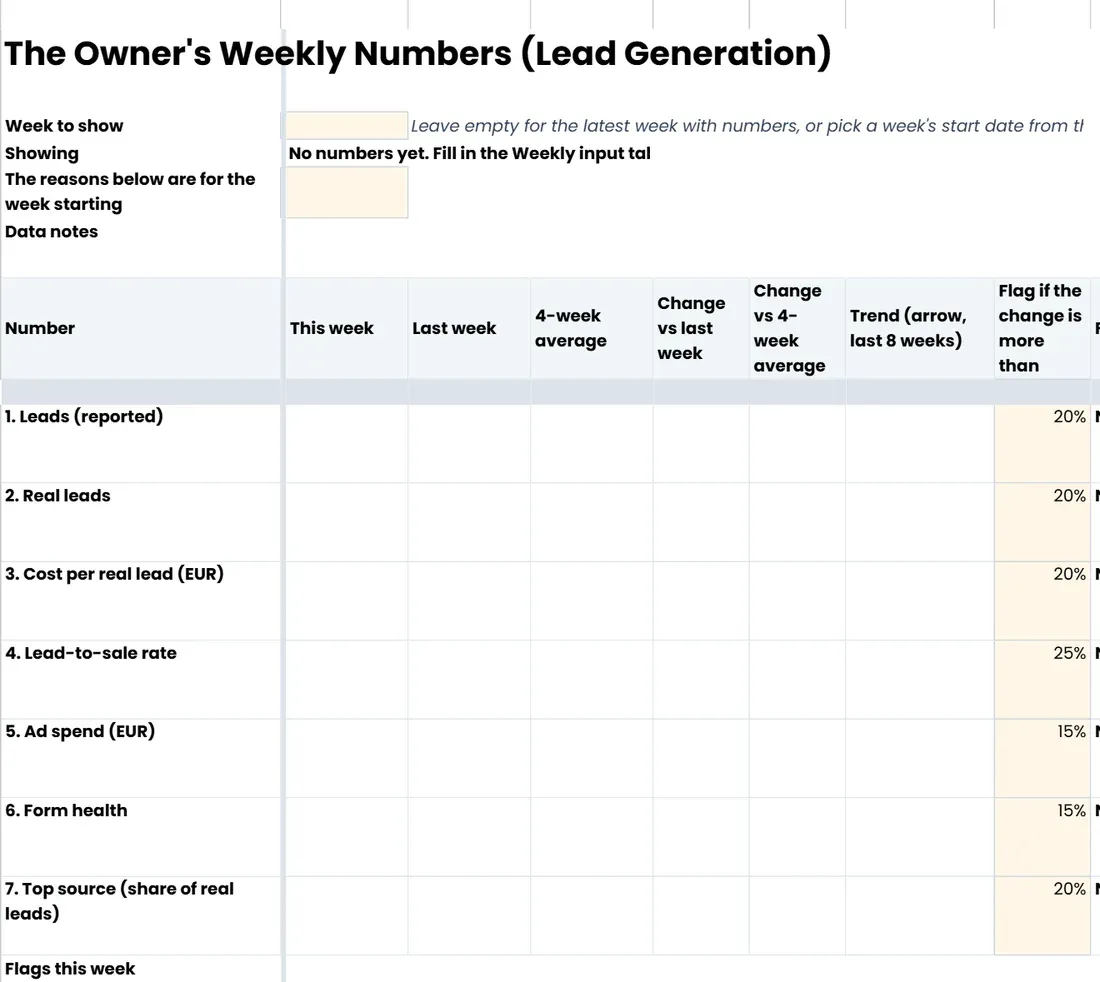The width and height of the screenshot is (1100, 982).
Task: Select the '3. Cost per real lead (EUR)' label
Action: point(114,574)
